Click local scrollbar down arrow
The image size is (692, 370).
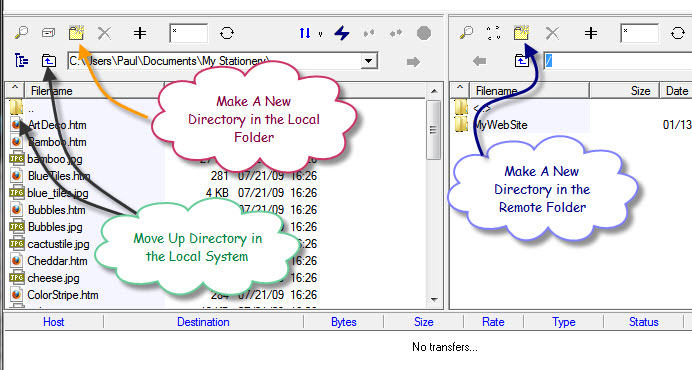[x=434, y=299]
